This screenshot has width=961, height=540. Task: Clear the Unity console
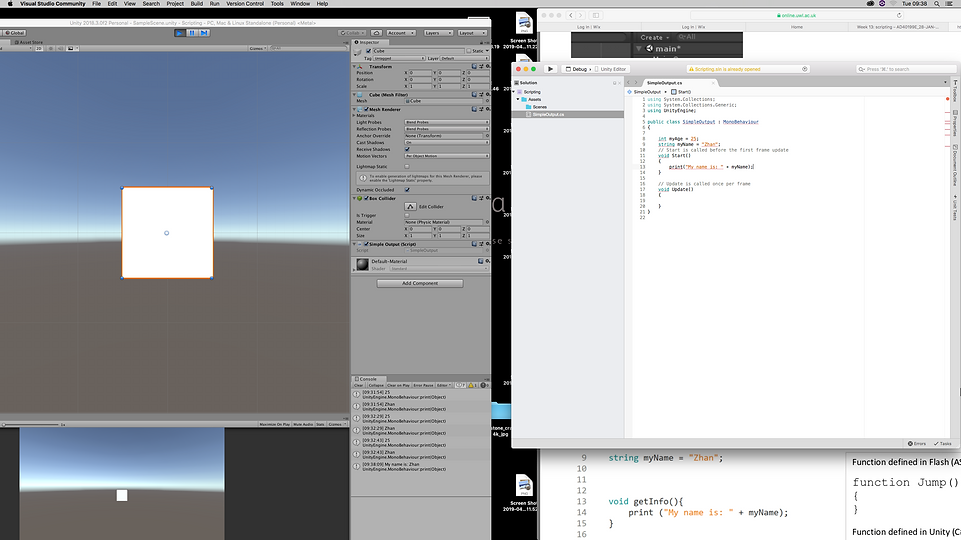pyautogui.click(x=359, y=386)
